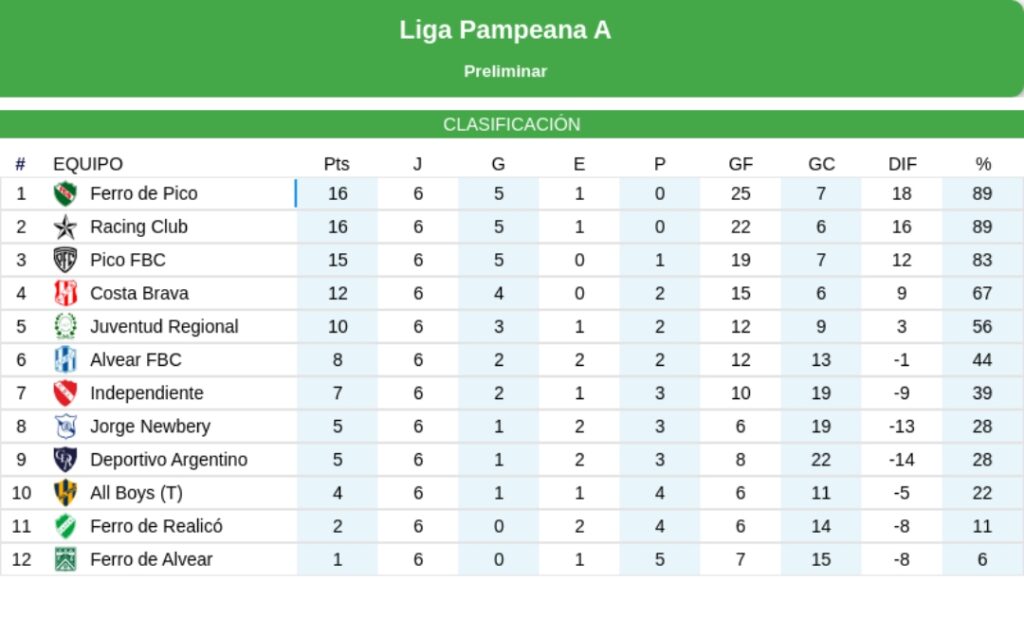The image size is (1024, 619).
Task: Open the Racing Club team link
Action: point(139,227)
